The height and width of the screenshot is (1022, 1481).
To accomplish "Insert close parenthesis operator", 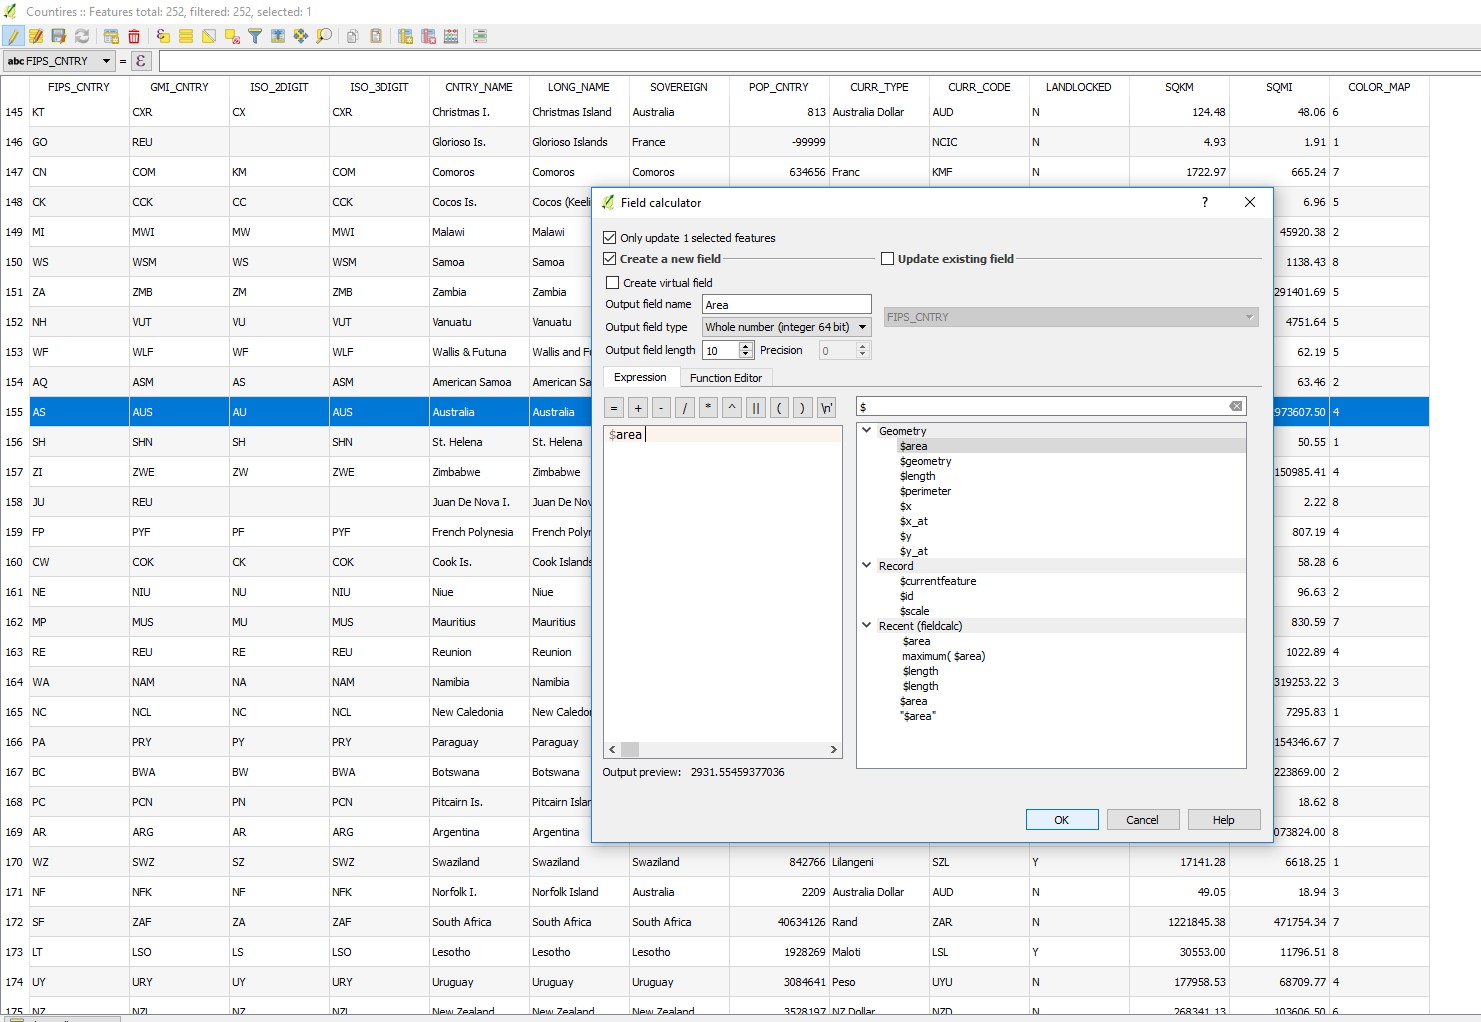I will [x=802, y=408].
